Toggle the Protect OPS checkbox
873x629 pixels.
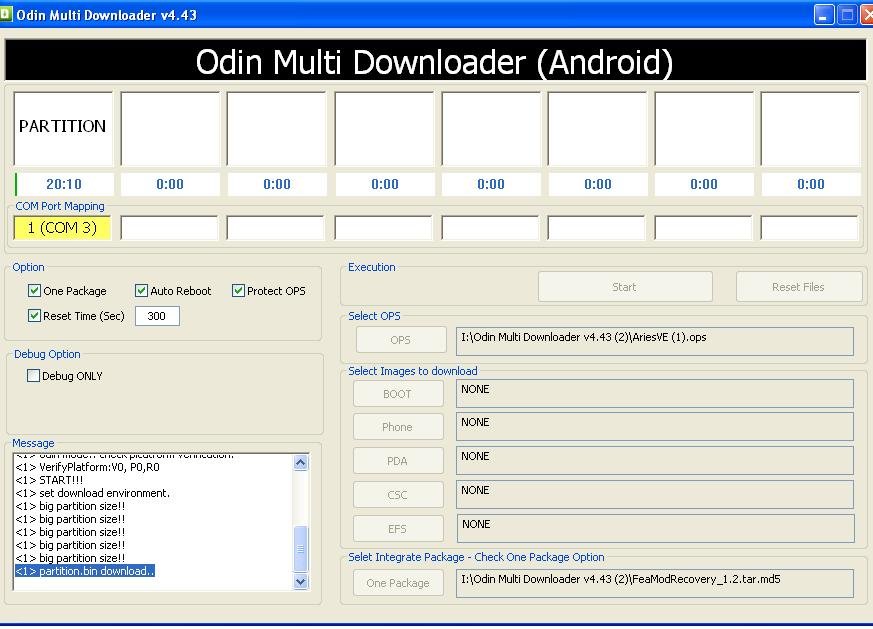coord(238,291)
